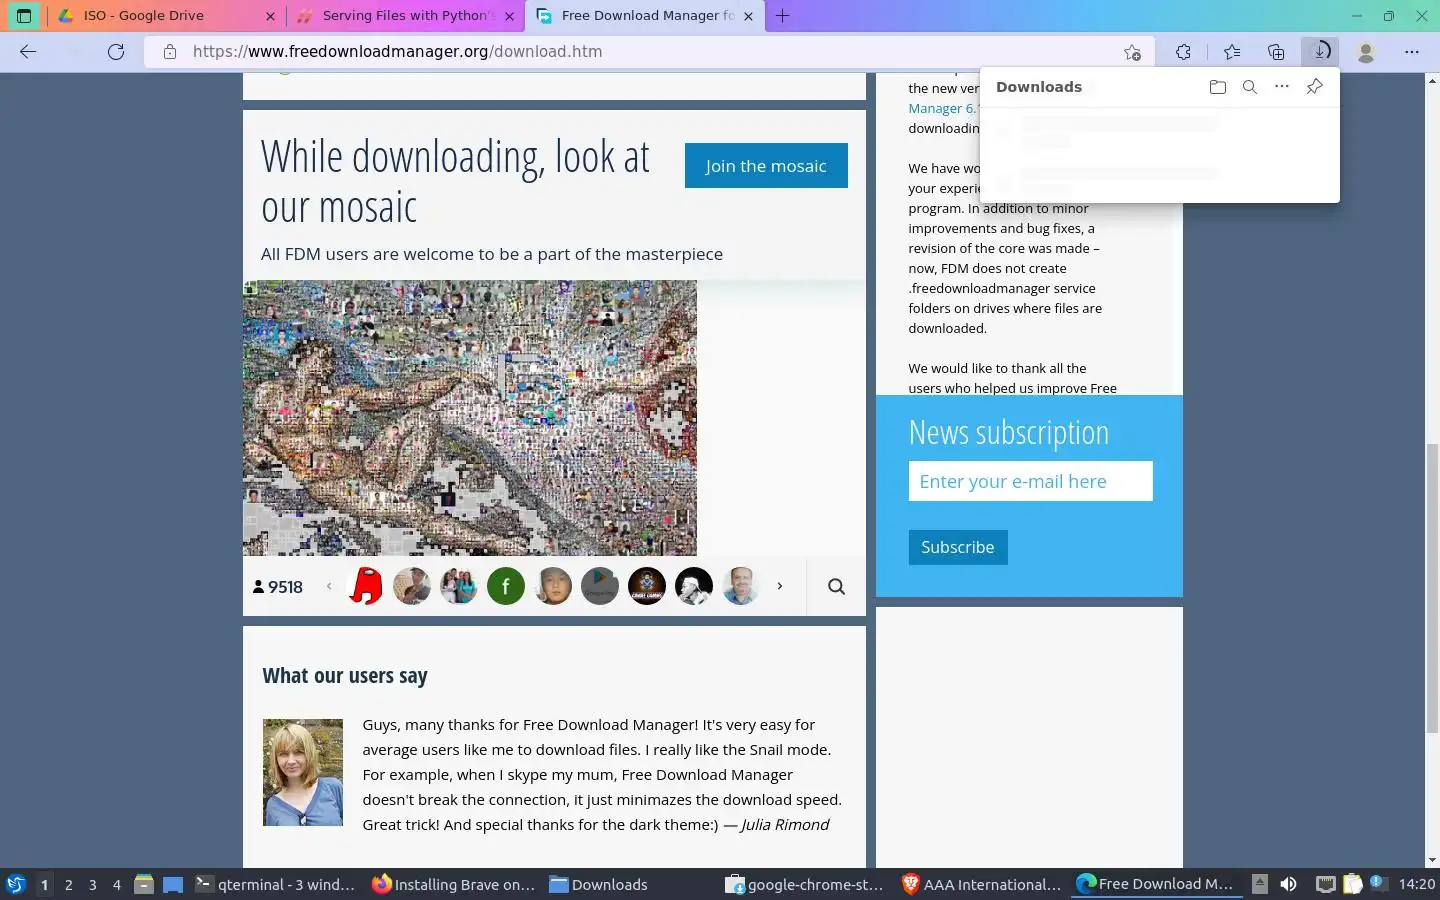Show previous mosaic avatars arrow
Screen dimensions: 1440x900
(329, 587)
